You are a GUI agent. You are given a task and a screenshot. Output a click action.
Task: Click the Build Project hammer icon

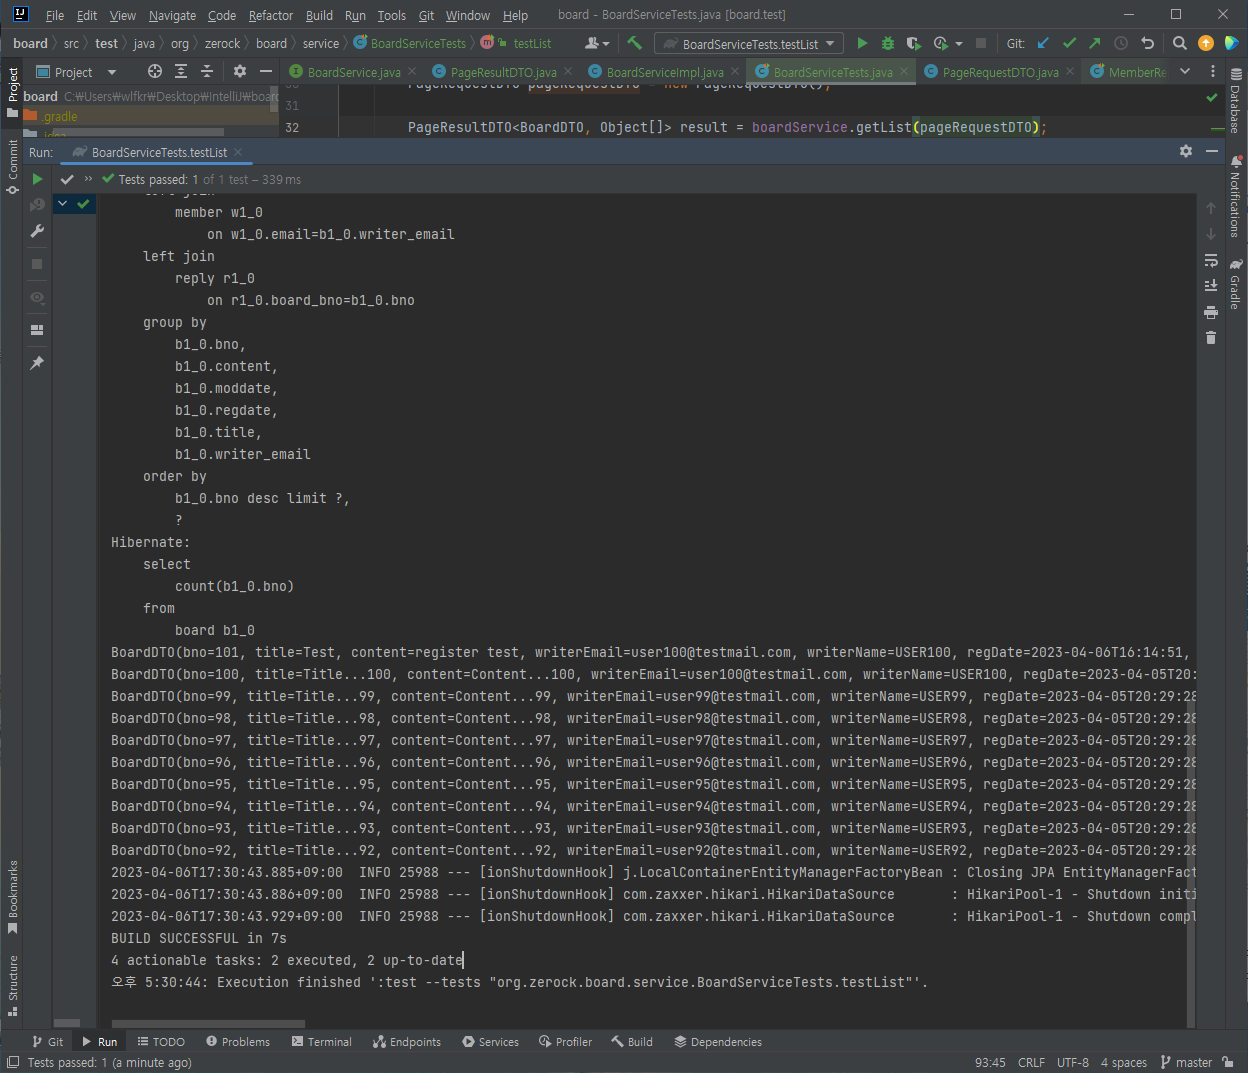(634, 43)
